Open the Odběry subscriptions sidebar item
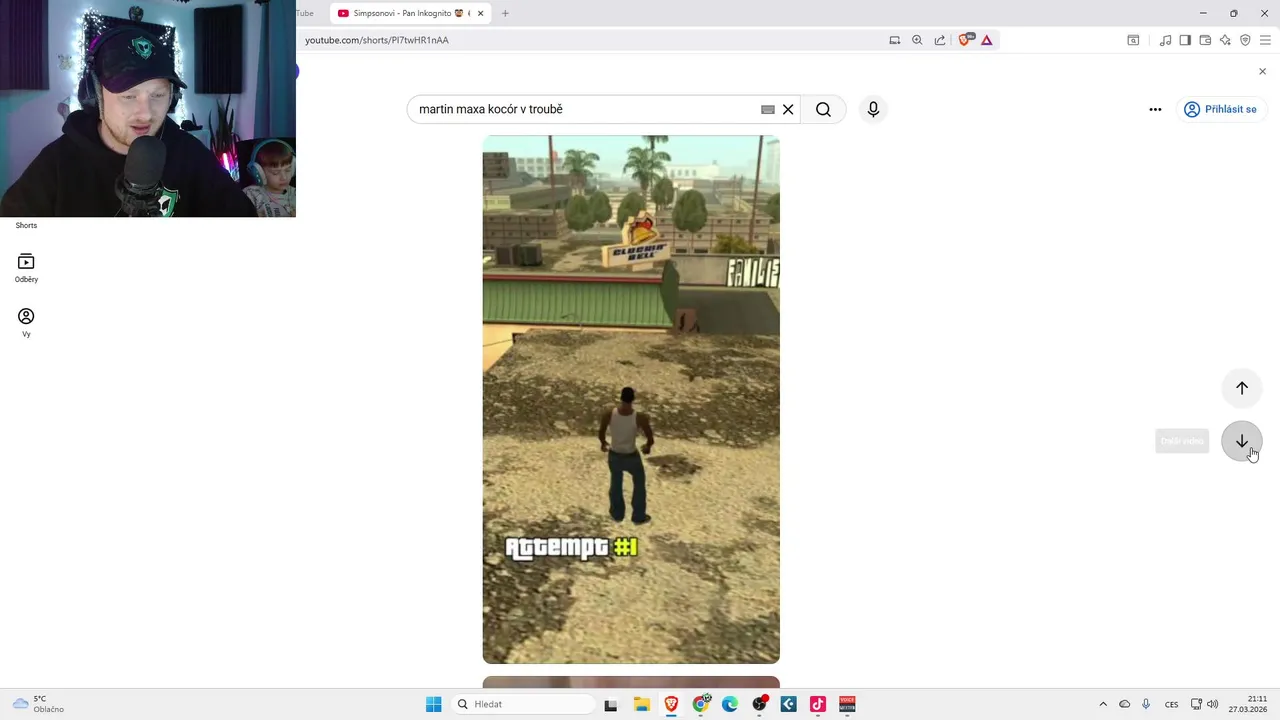 (26, 268)
